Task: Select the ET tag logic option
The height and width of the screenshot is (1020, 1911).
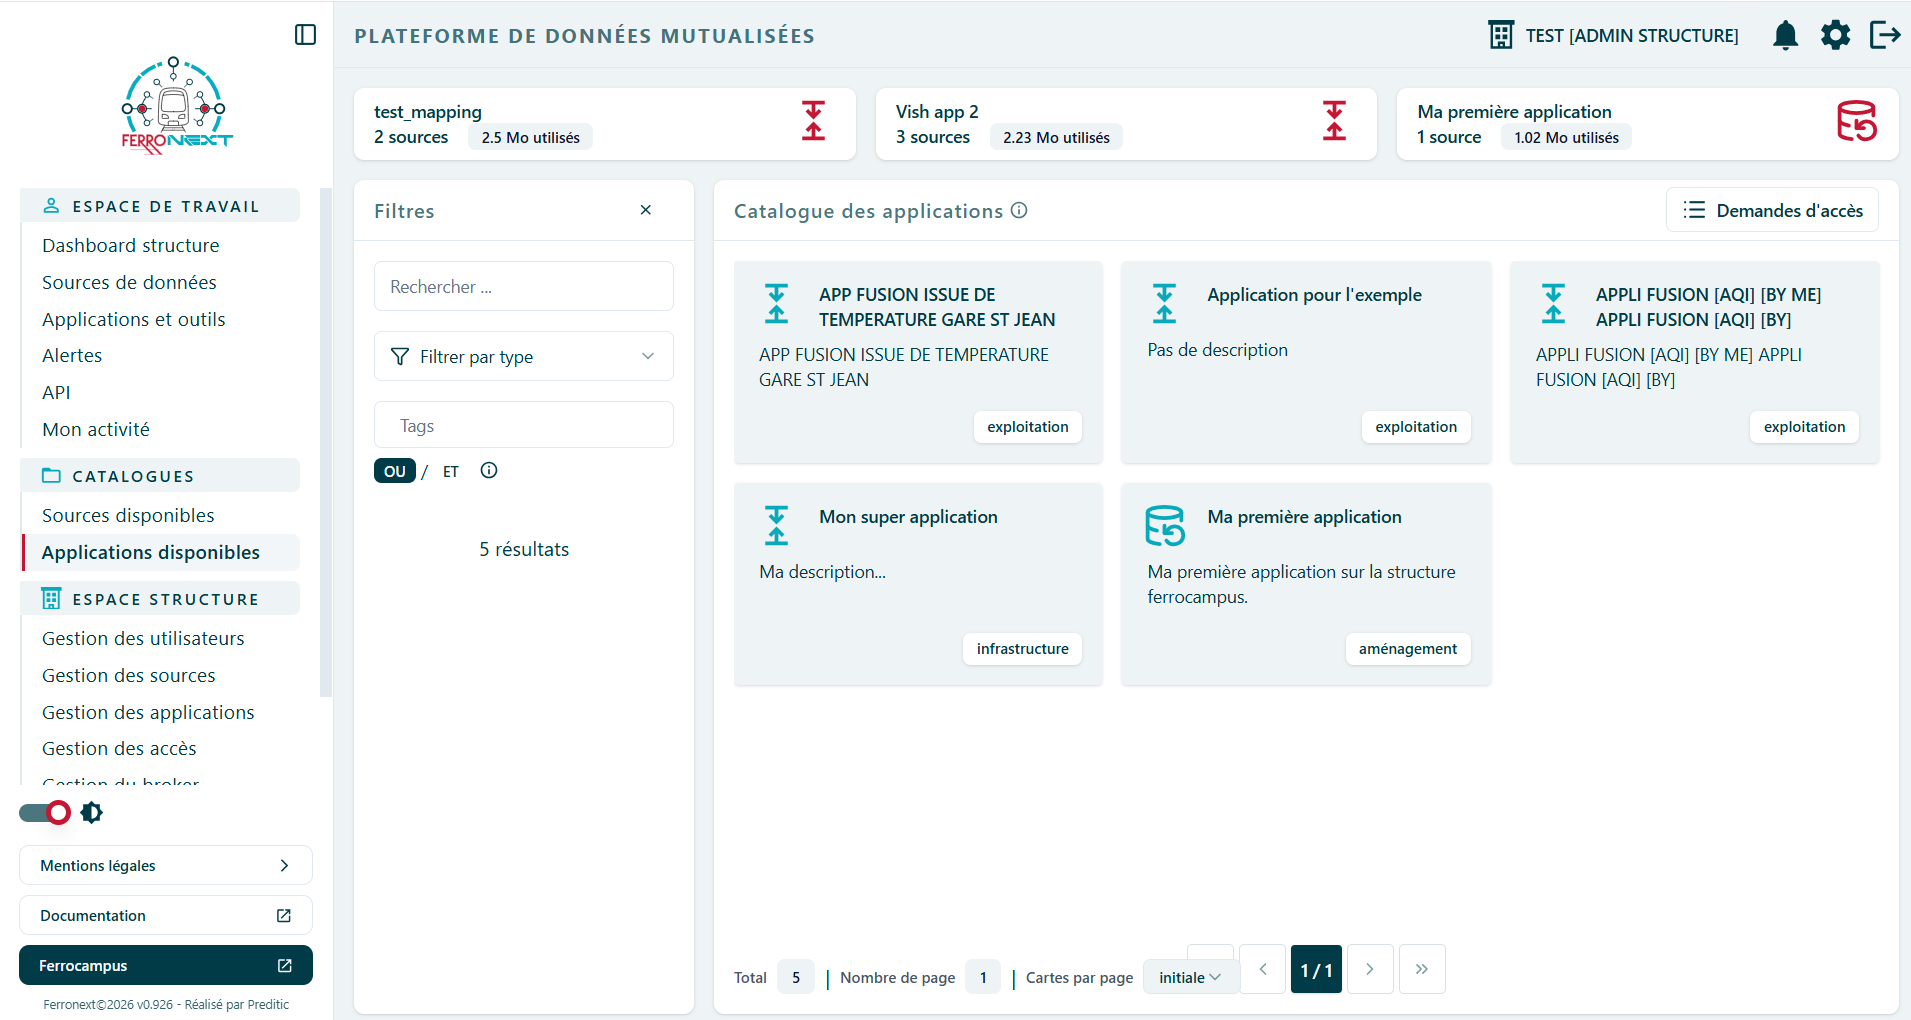Action: click(x=451, y=471)
